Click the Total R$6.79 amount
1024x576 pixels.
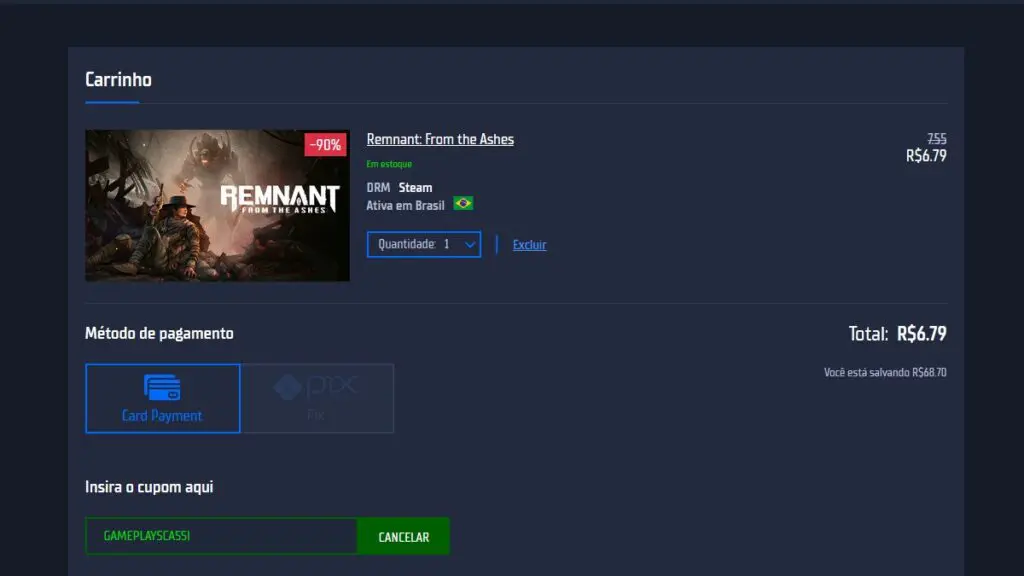tap(921, 334)
